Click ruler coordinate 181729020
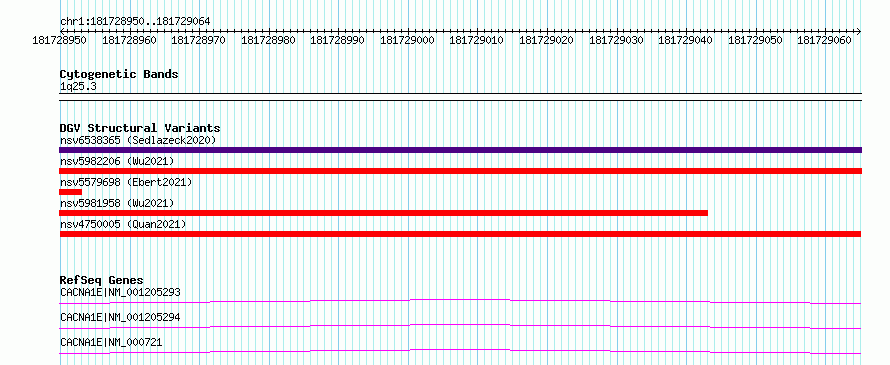The width and height of the screenshot is (890, 365). coord(547,40)
